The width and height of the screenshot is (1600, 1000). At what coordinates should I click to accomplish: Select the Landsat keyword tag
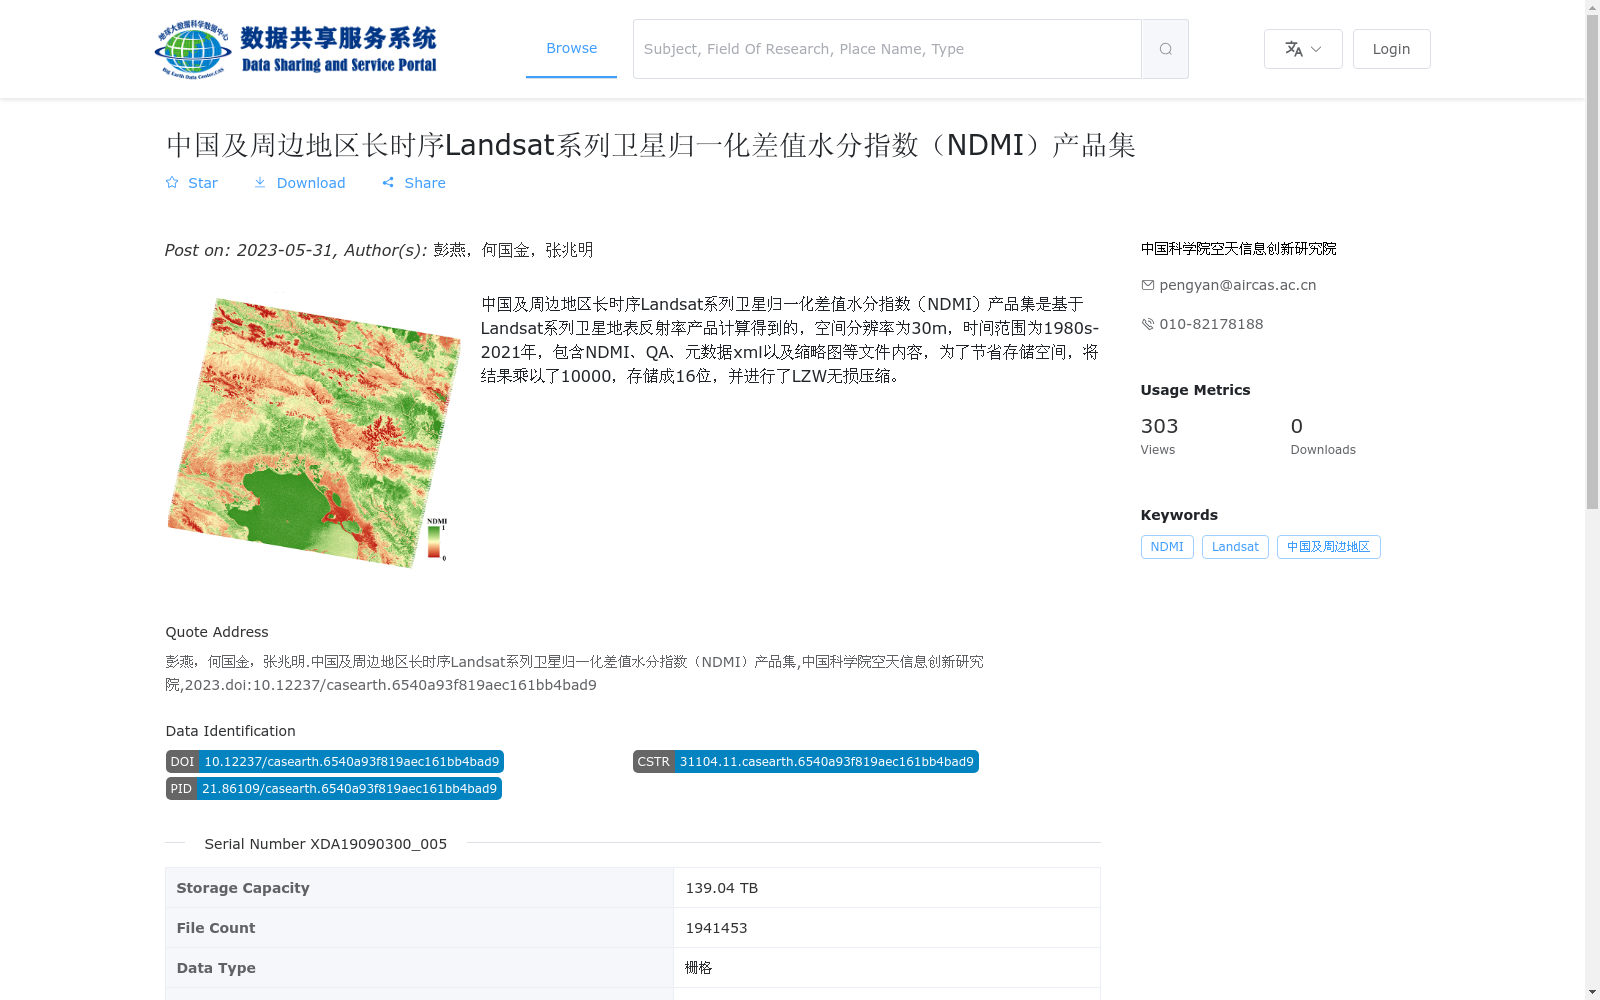1235,547
